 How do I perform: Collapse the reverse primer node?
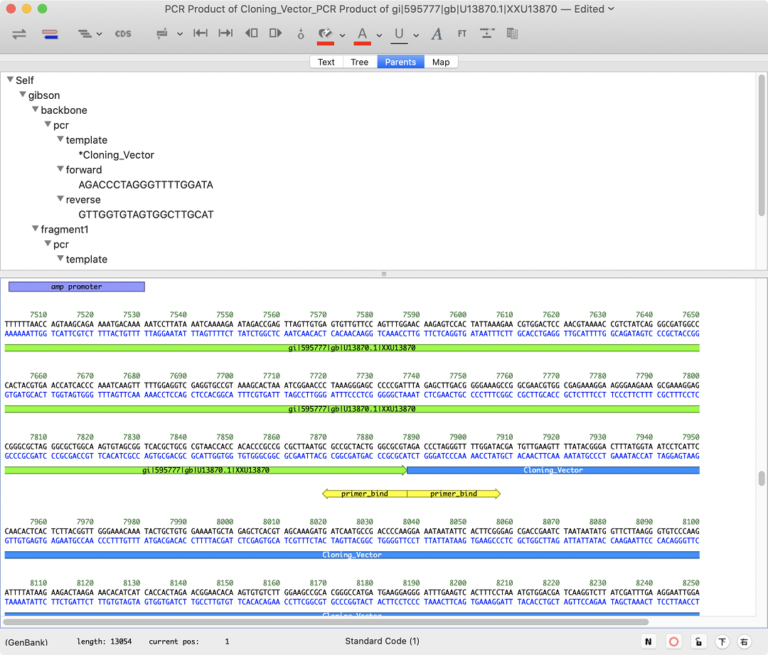(60, 199)
